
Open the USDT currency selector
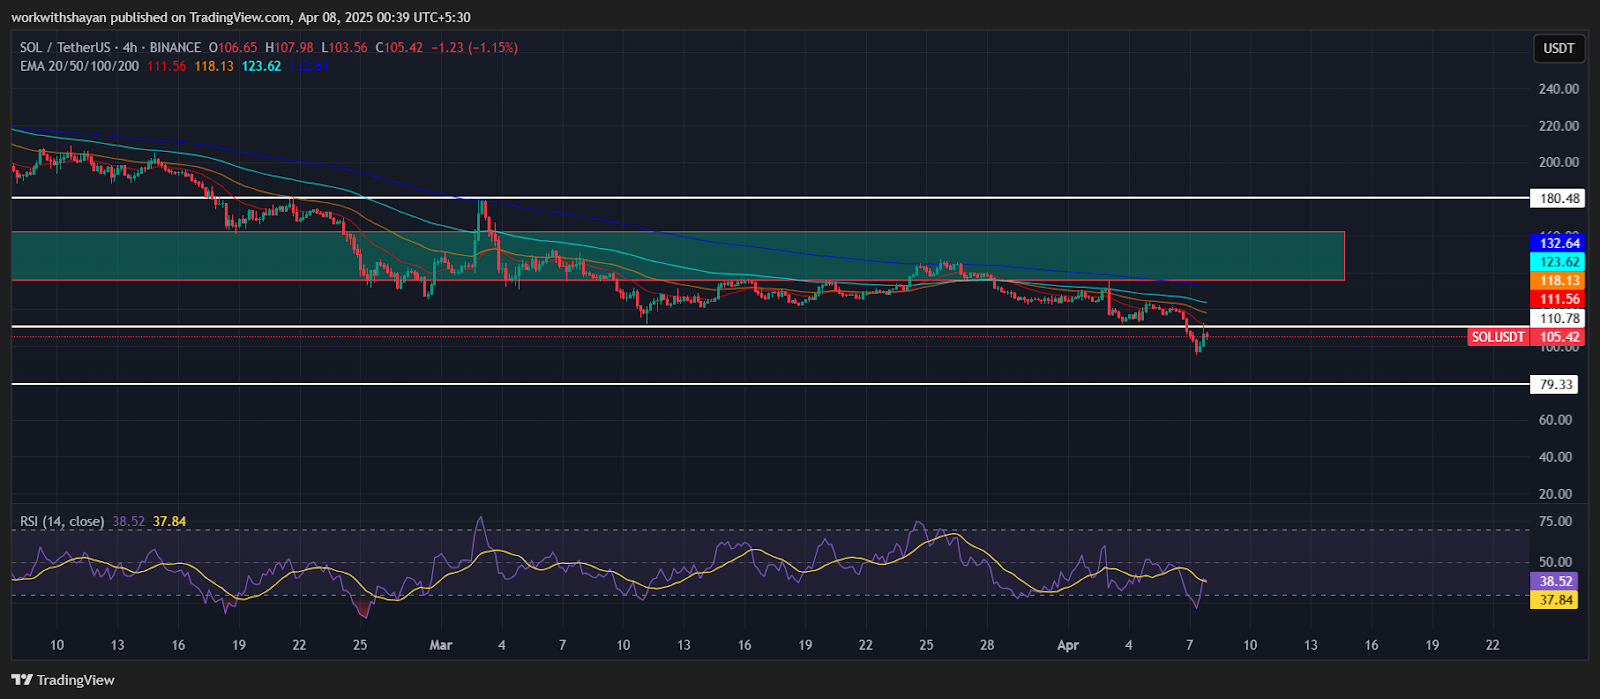point(1558,48)
